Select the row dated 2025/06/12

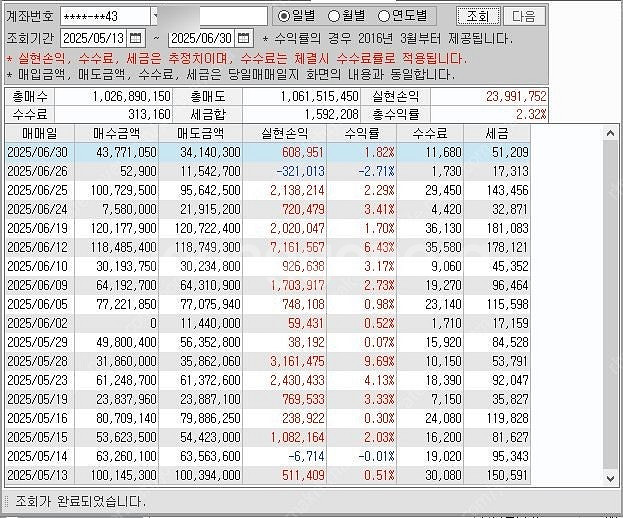[x=268, y=247]
